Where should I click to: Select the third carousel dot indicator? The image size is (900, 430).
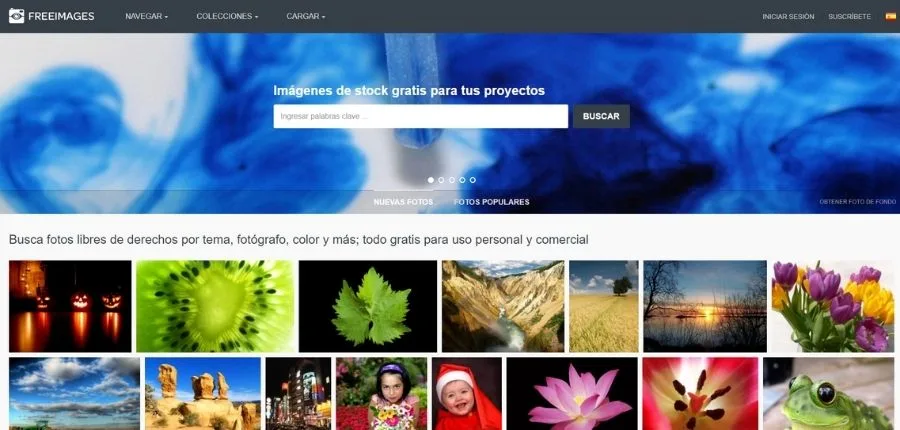pos(452,180)
